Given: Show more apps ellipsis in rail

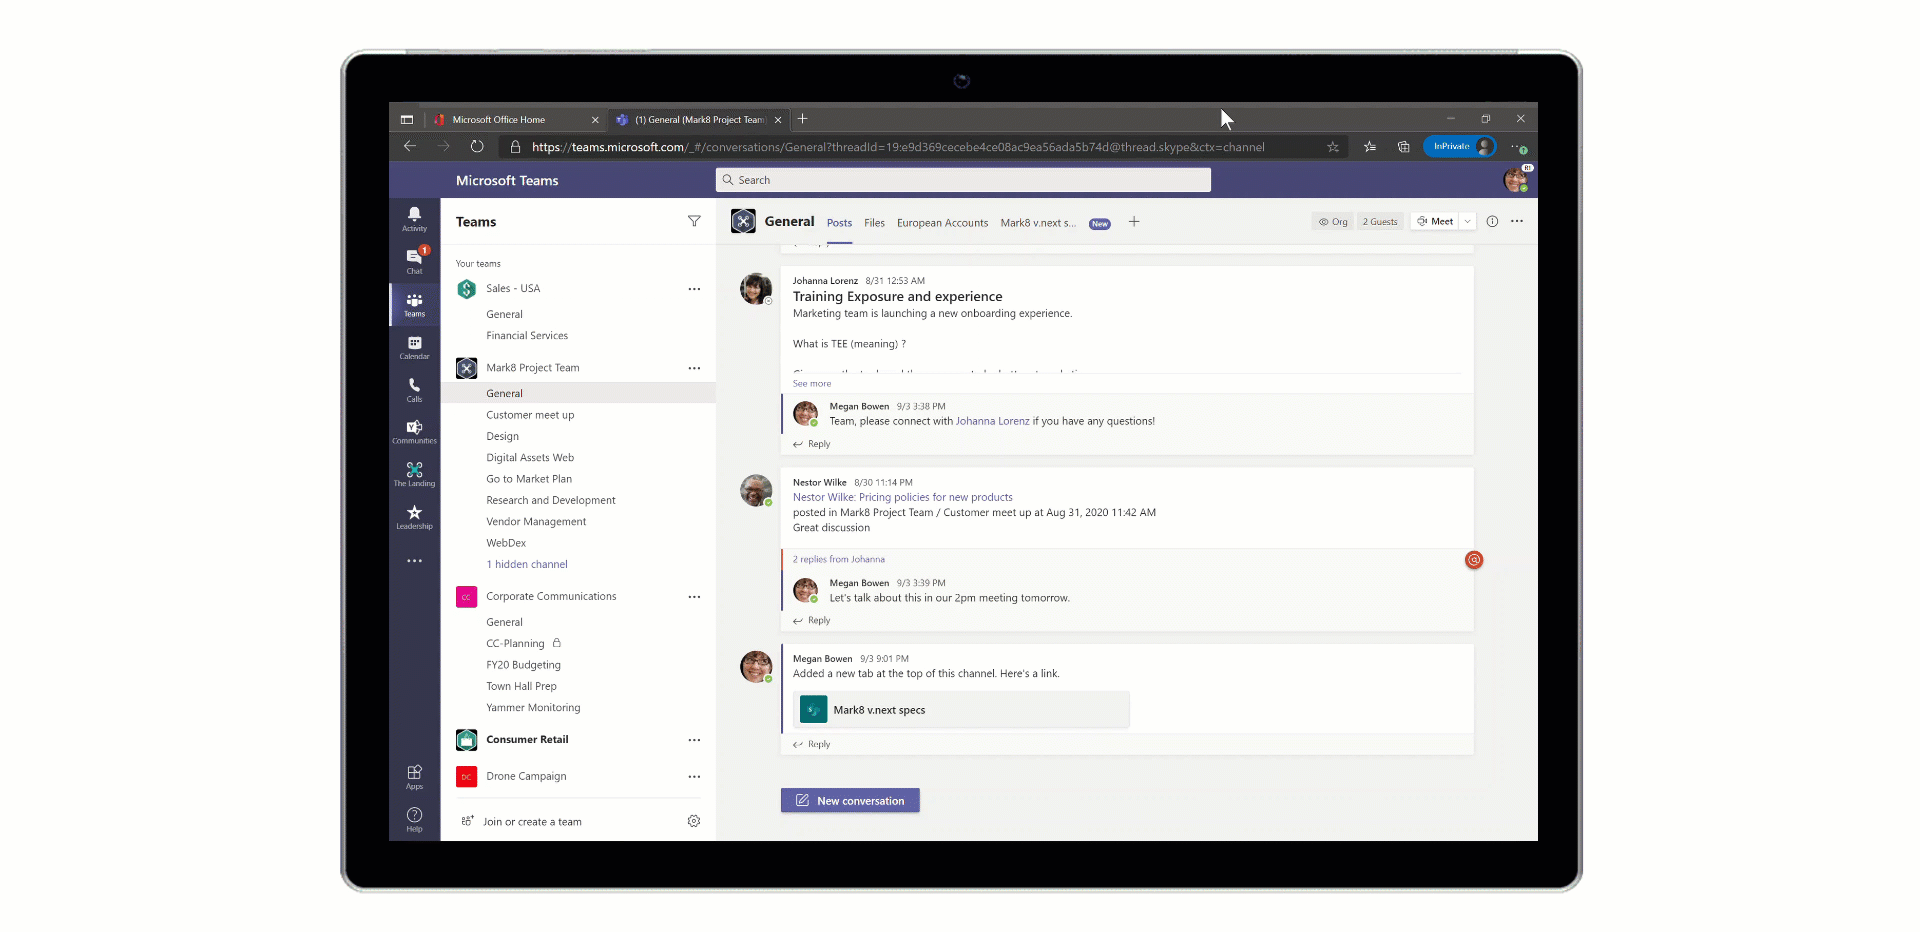Looking at the screenshot, I should pos(414,561).
